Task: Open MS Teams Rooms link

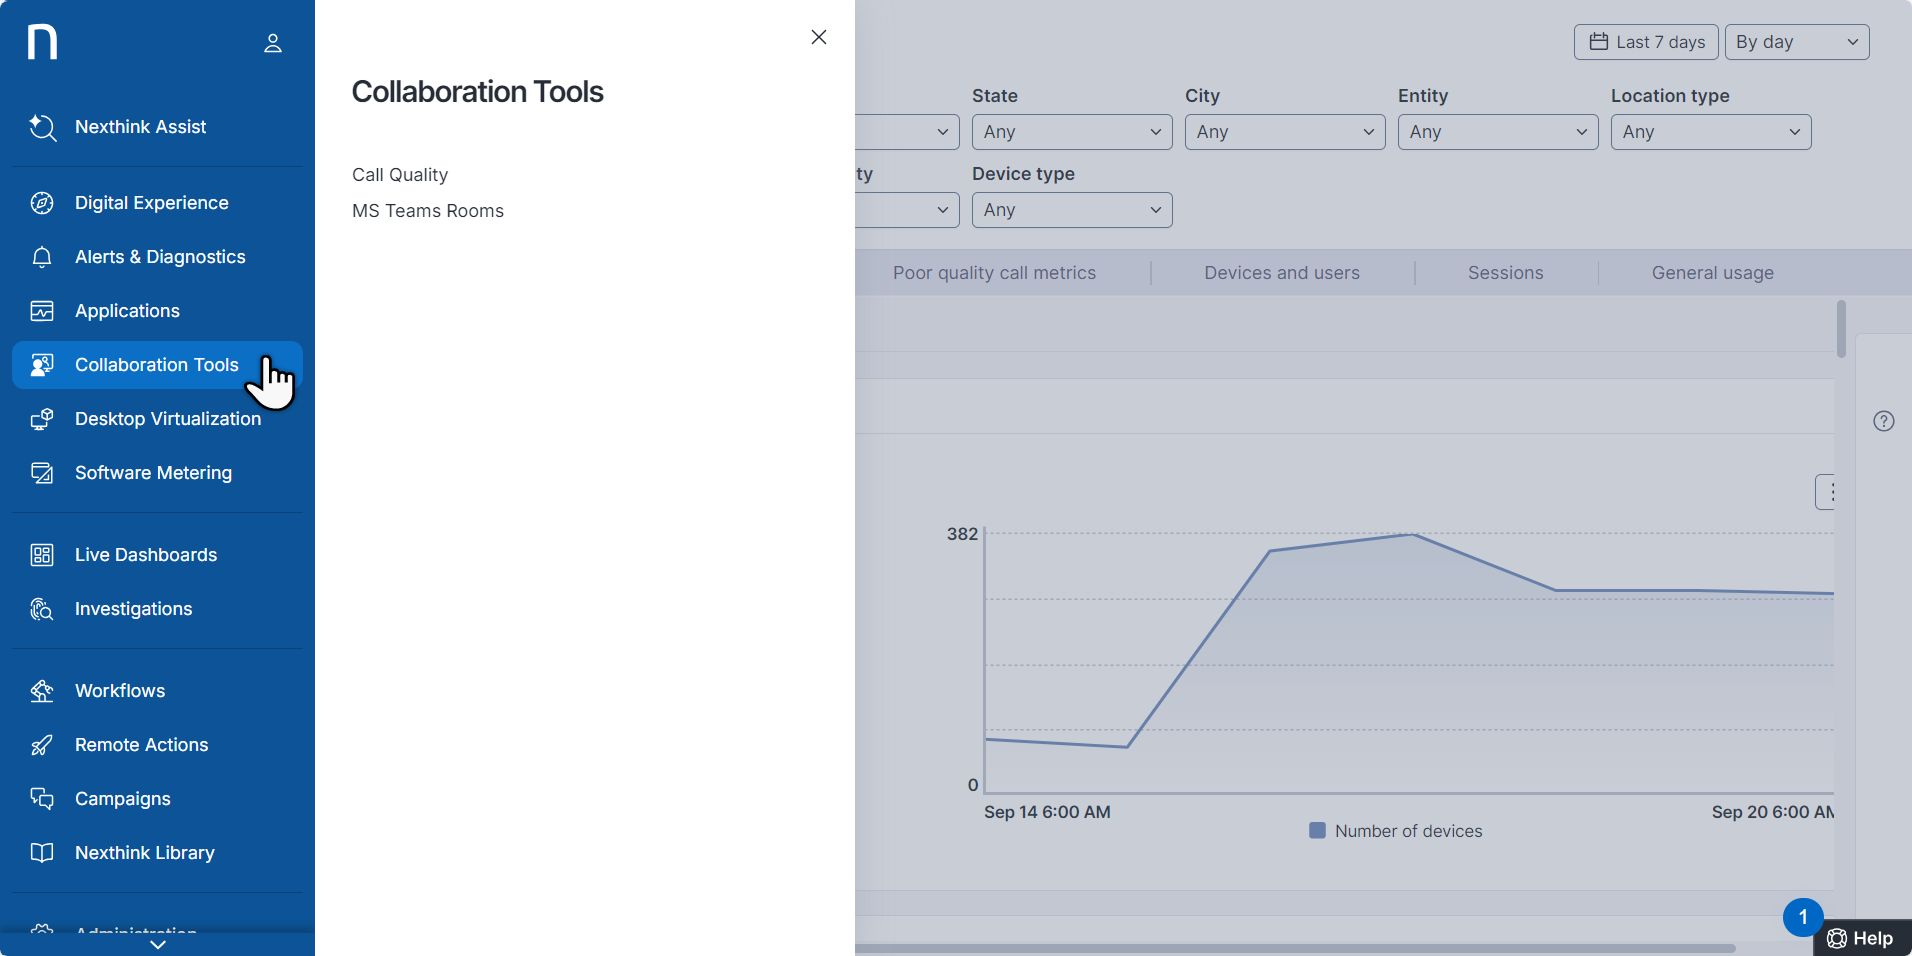Action: 428,211
